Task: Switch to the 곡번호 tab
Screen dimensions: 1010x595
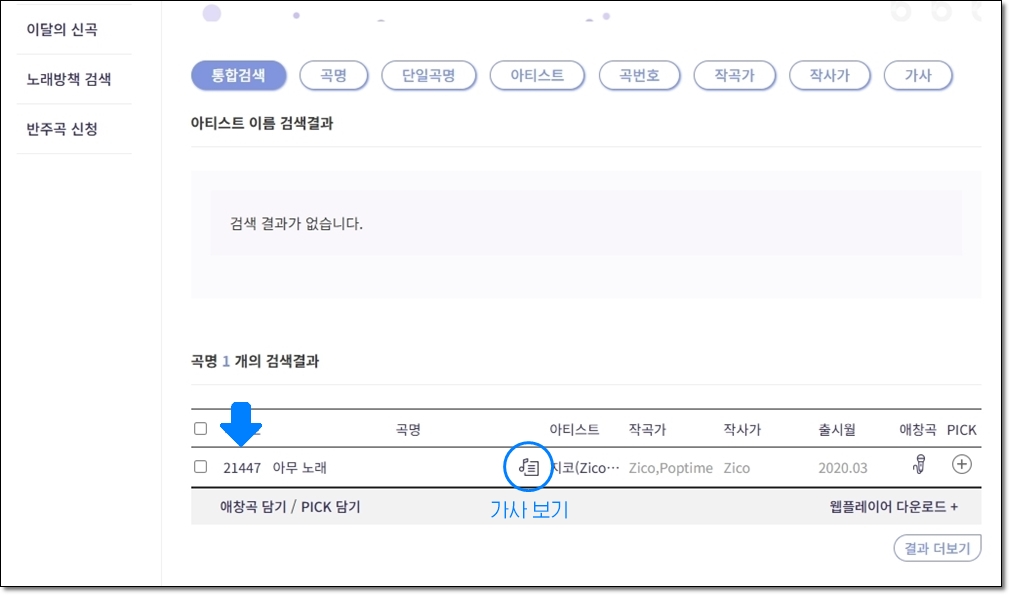Action: (639, 75)
